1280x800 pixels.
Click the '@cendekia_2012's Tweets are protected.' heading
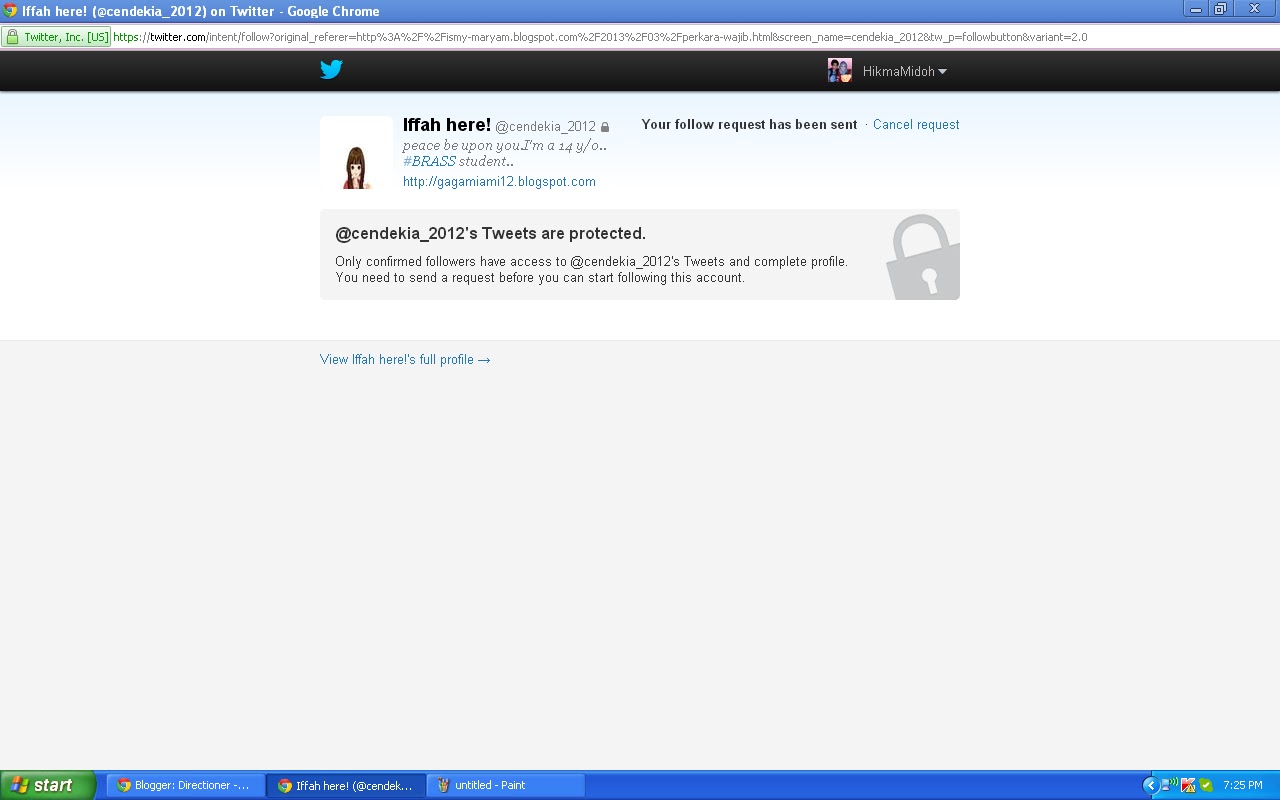pos(490,234)
